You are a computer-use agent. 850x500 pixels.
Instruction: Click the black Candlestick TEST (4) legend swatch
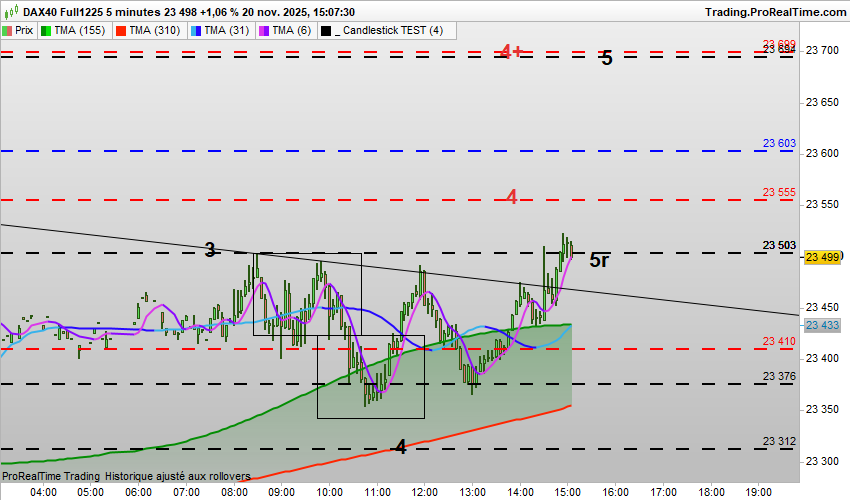(x=326, y=31)
